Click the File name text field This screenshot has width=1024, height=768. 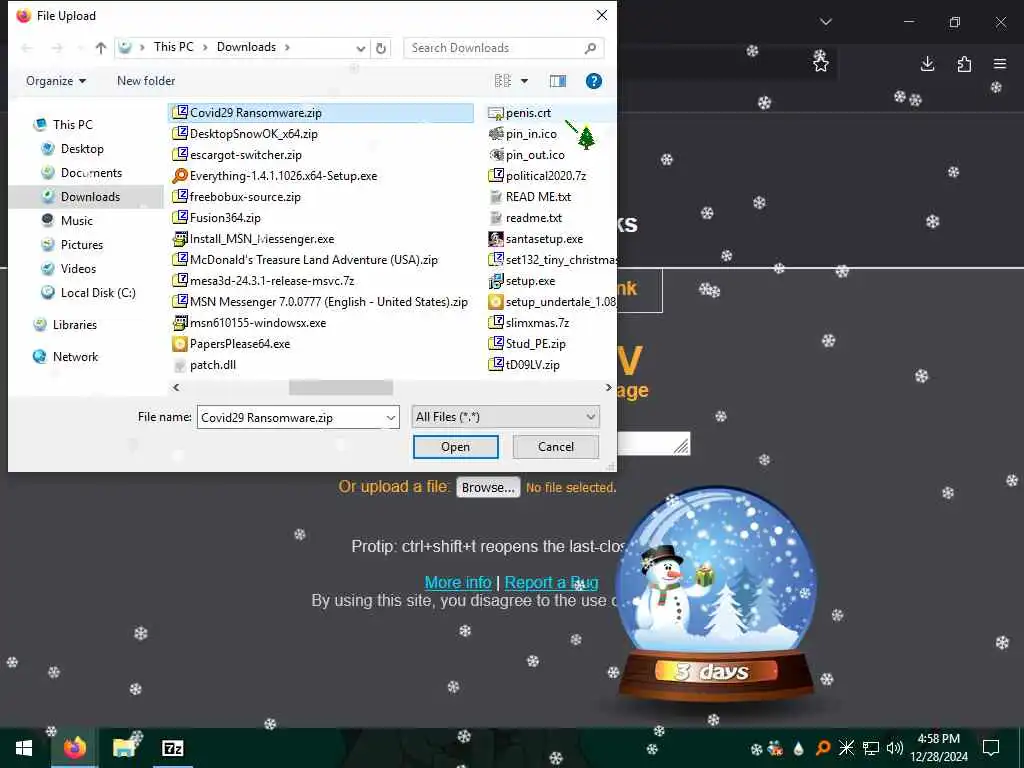coord(291,417)
